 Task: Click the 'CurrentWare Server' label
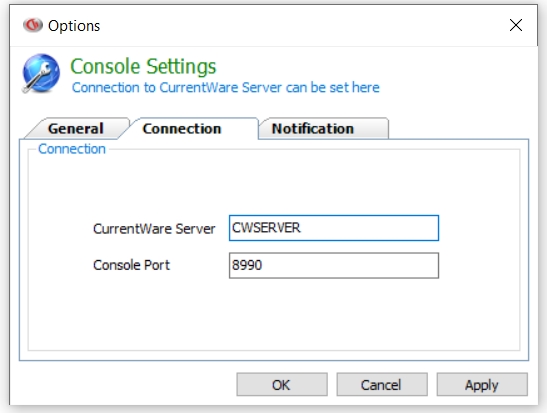click(x=154, y=229)
